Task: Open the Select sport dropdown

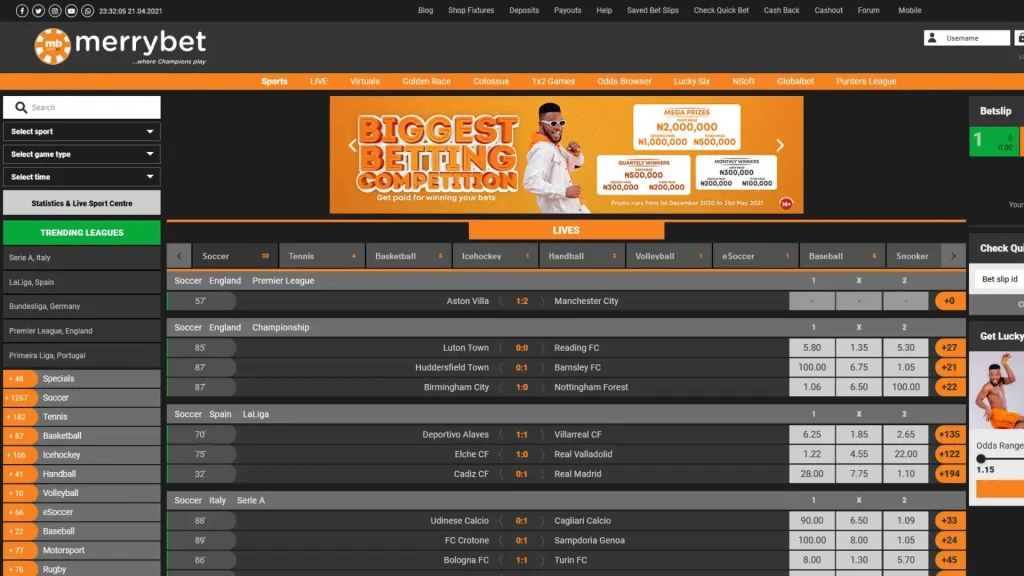Action: (82, 131)
